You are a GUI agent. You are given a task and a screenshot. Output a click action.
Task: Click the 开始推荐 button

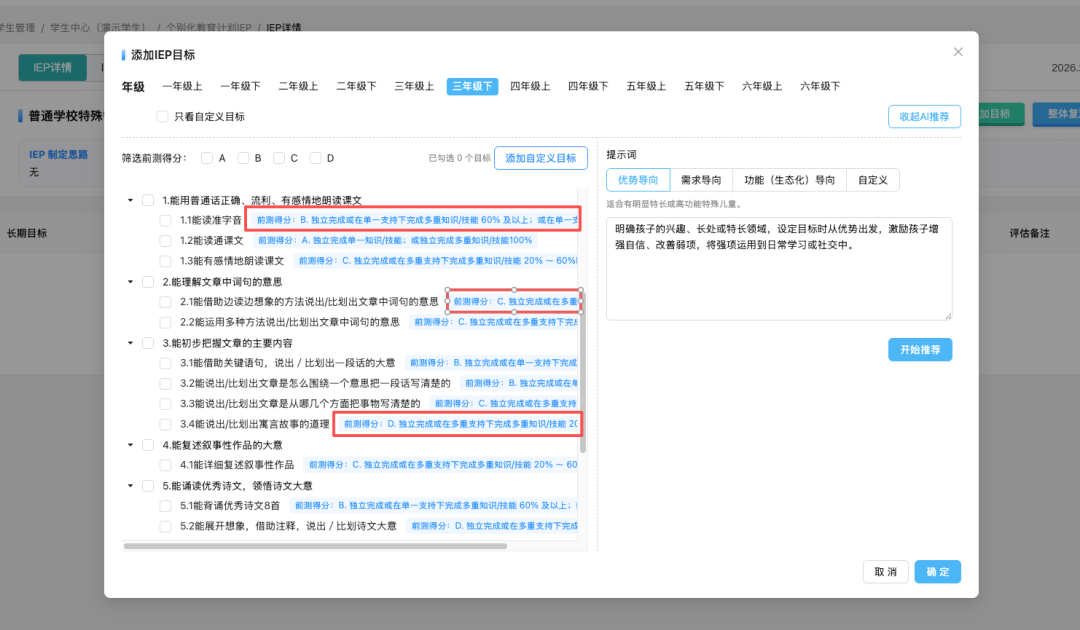pos(920,350)
